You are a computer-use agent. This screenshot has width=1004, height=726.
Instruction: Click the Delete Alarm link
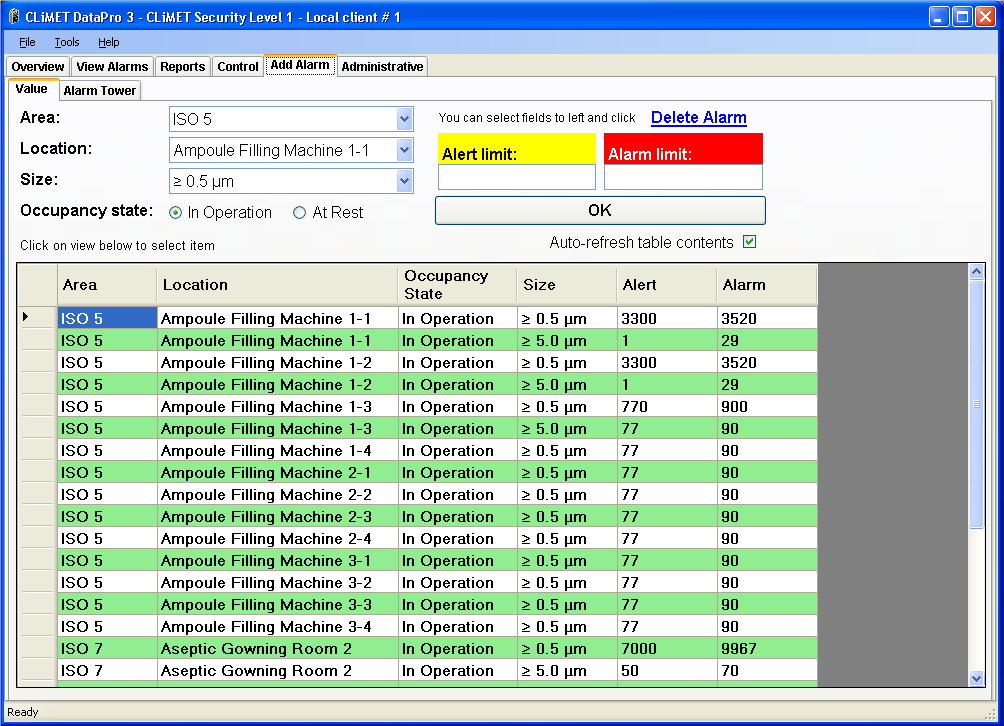pos(698,118)
